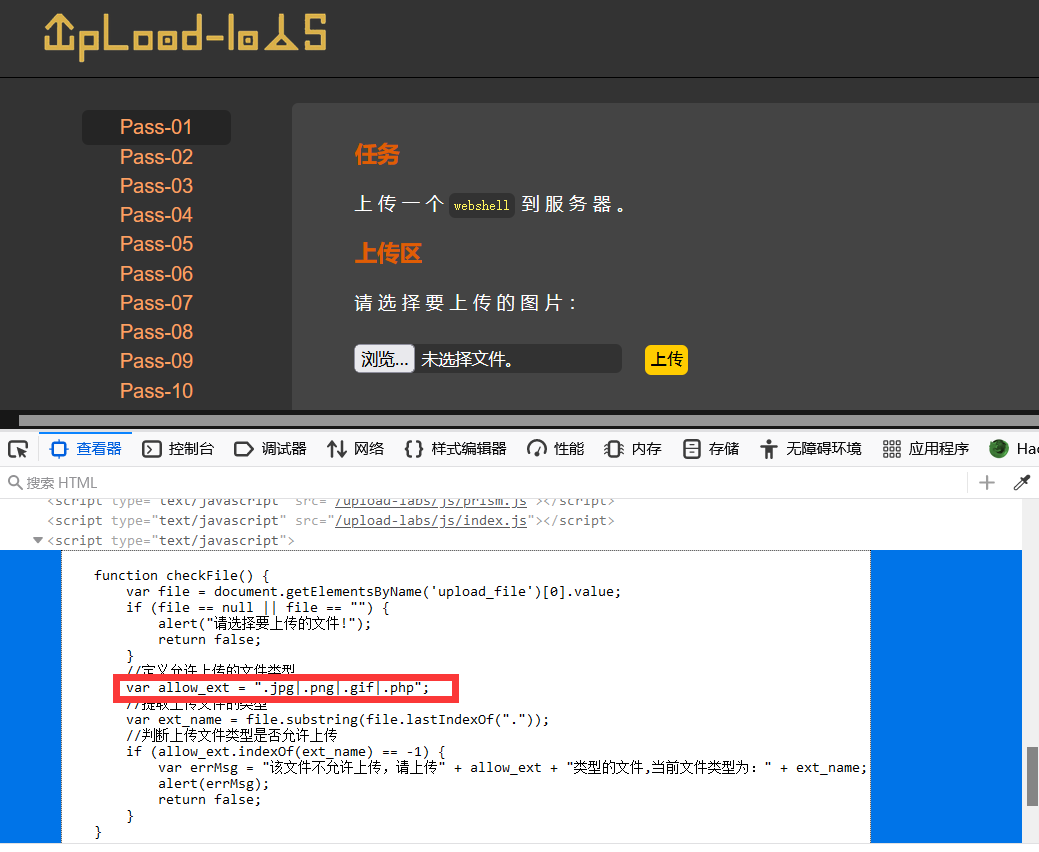Open the /upload-labs/js/index.js link
1039x852 pixels.
click(x=431, y=521)
